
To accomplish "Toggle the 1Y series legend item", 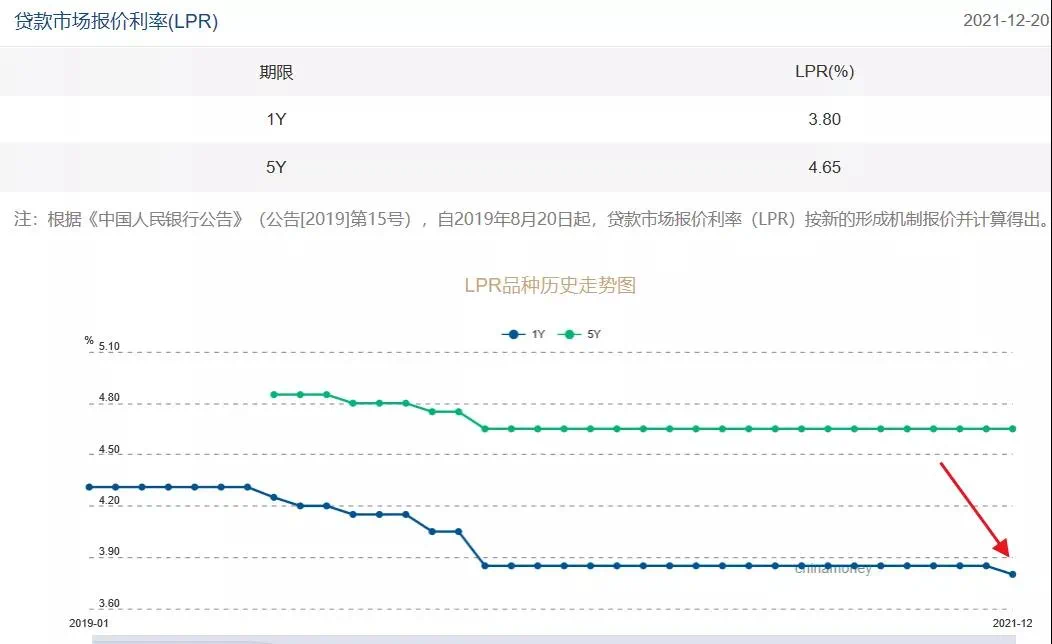I will pos(523,334).
